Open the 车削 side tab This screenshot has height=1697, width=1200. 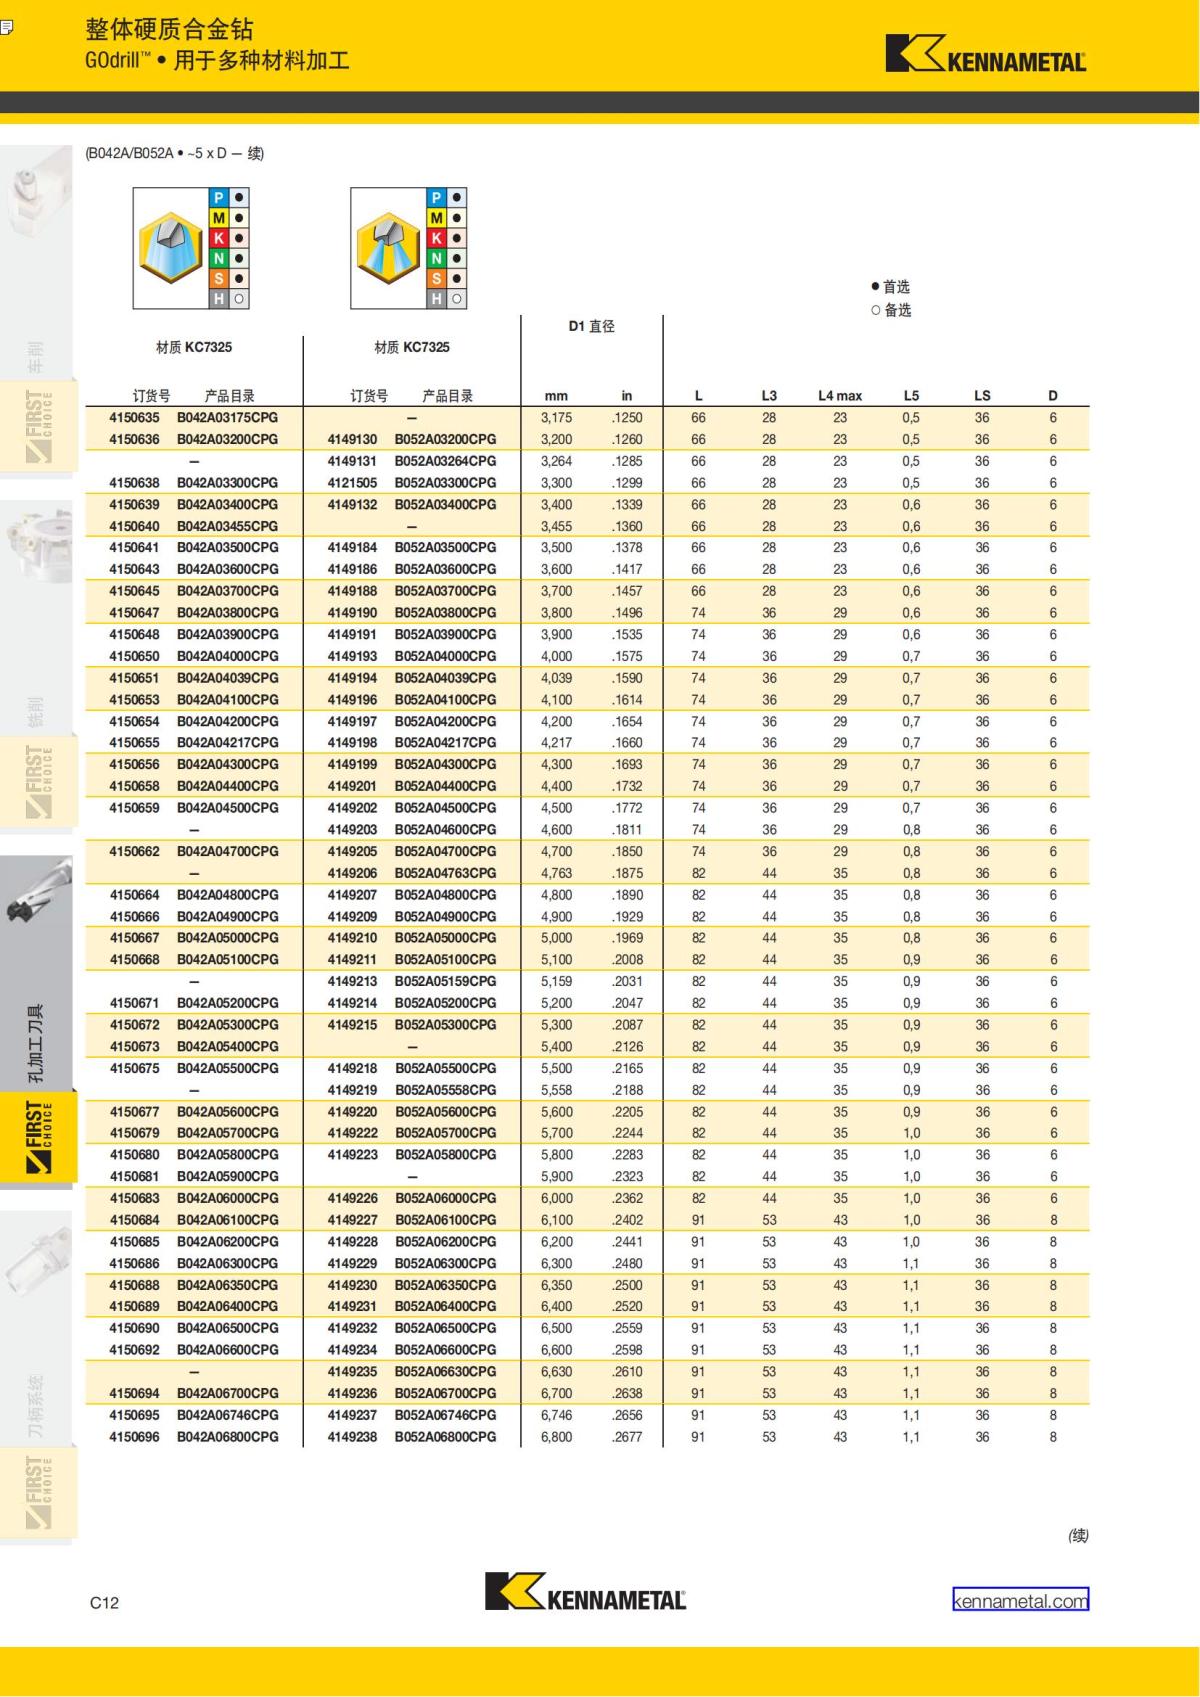tap(37, 356)
